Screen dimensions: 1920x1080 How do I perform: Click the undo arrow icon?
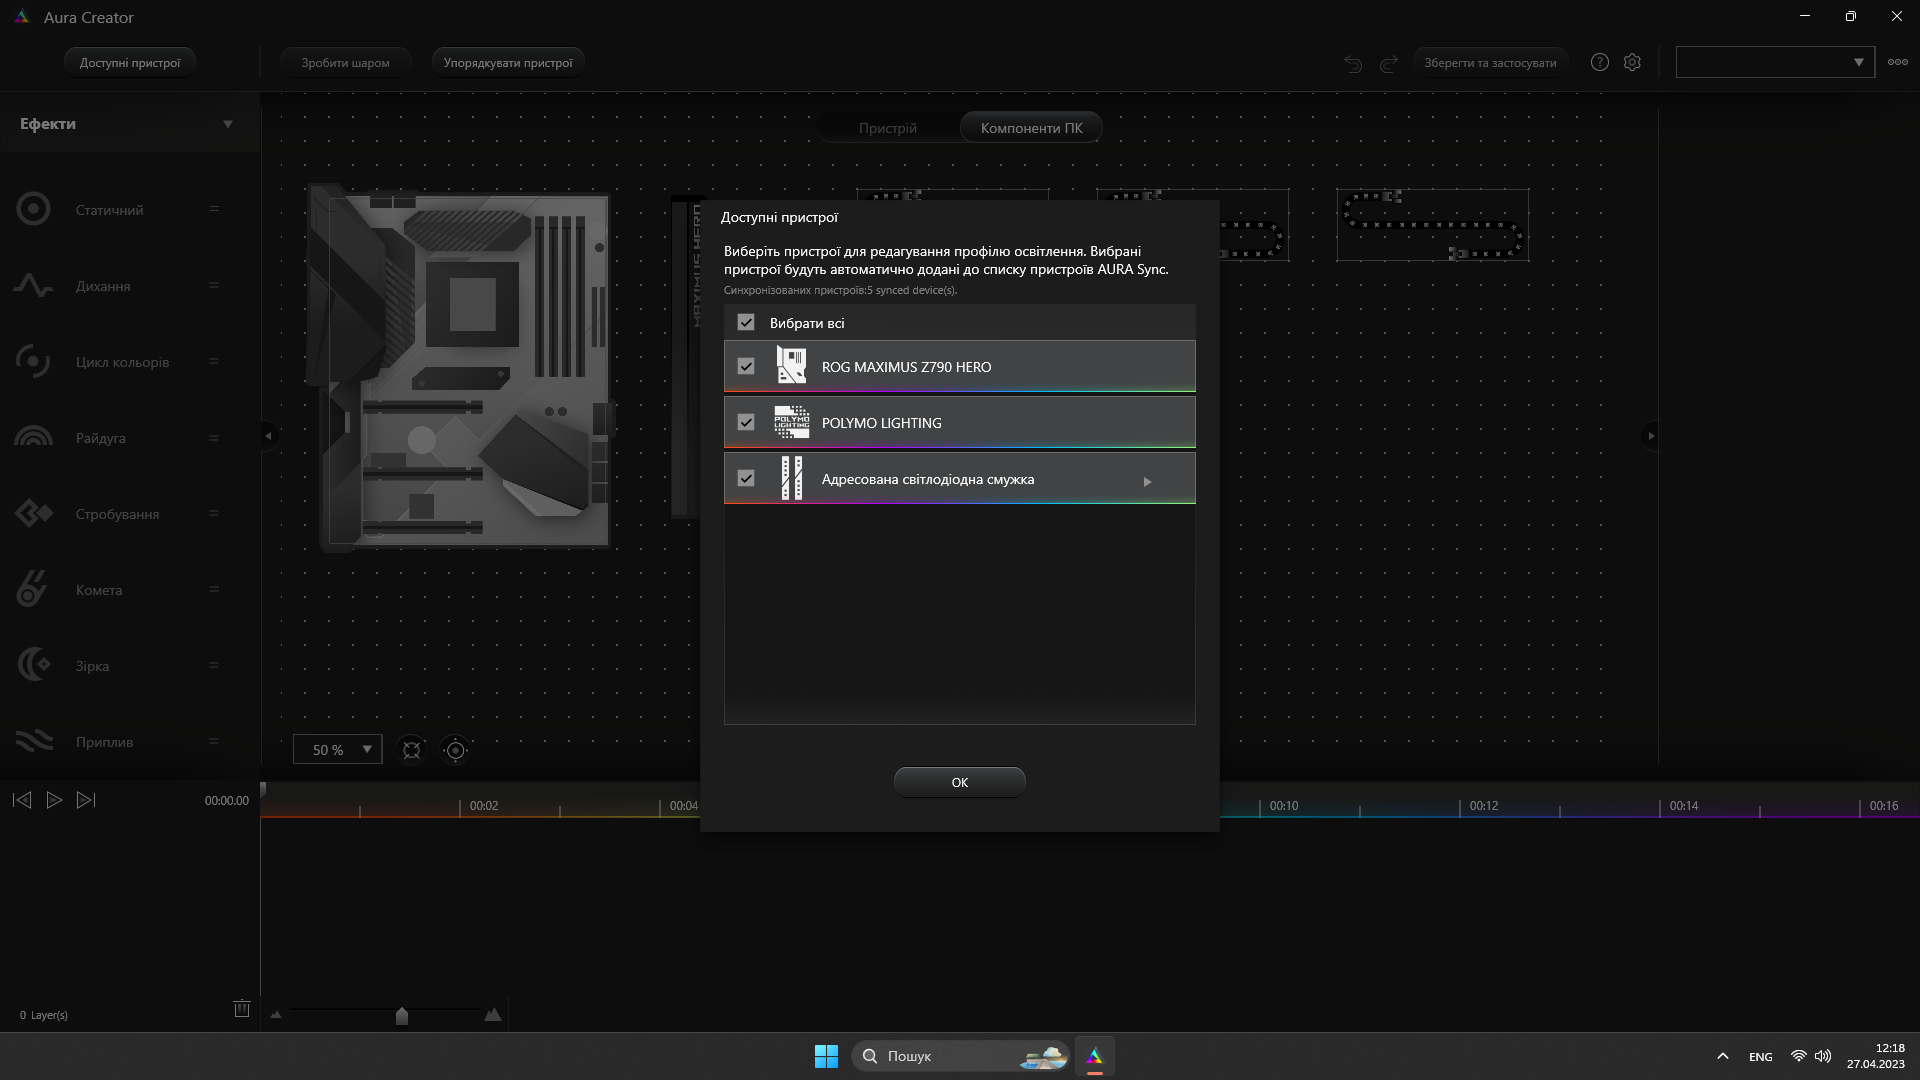[x=1353, y=63]
